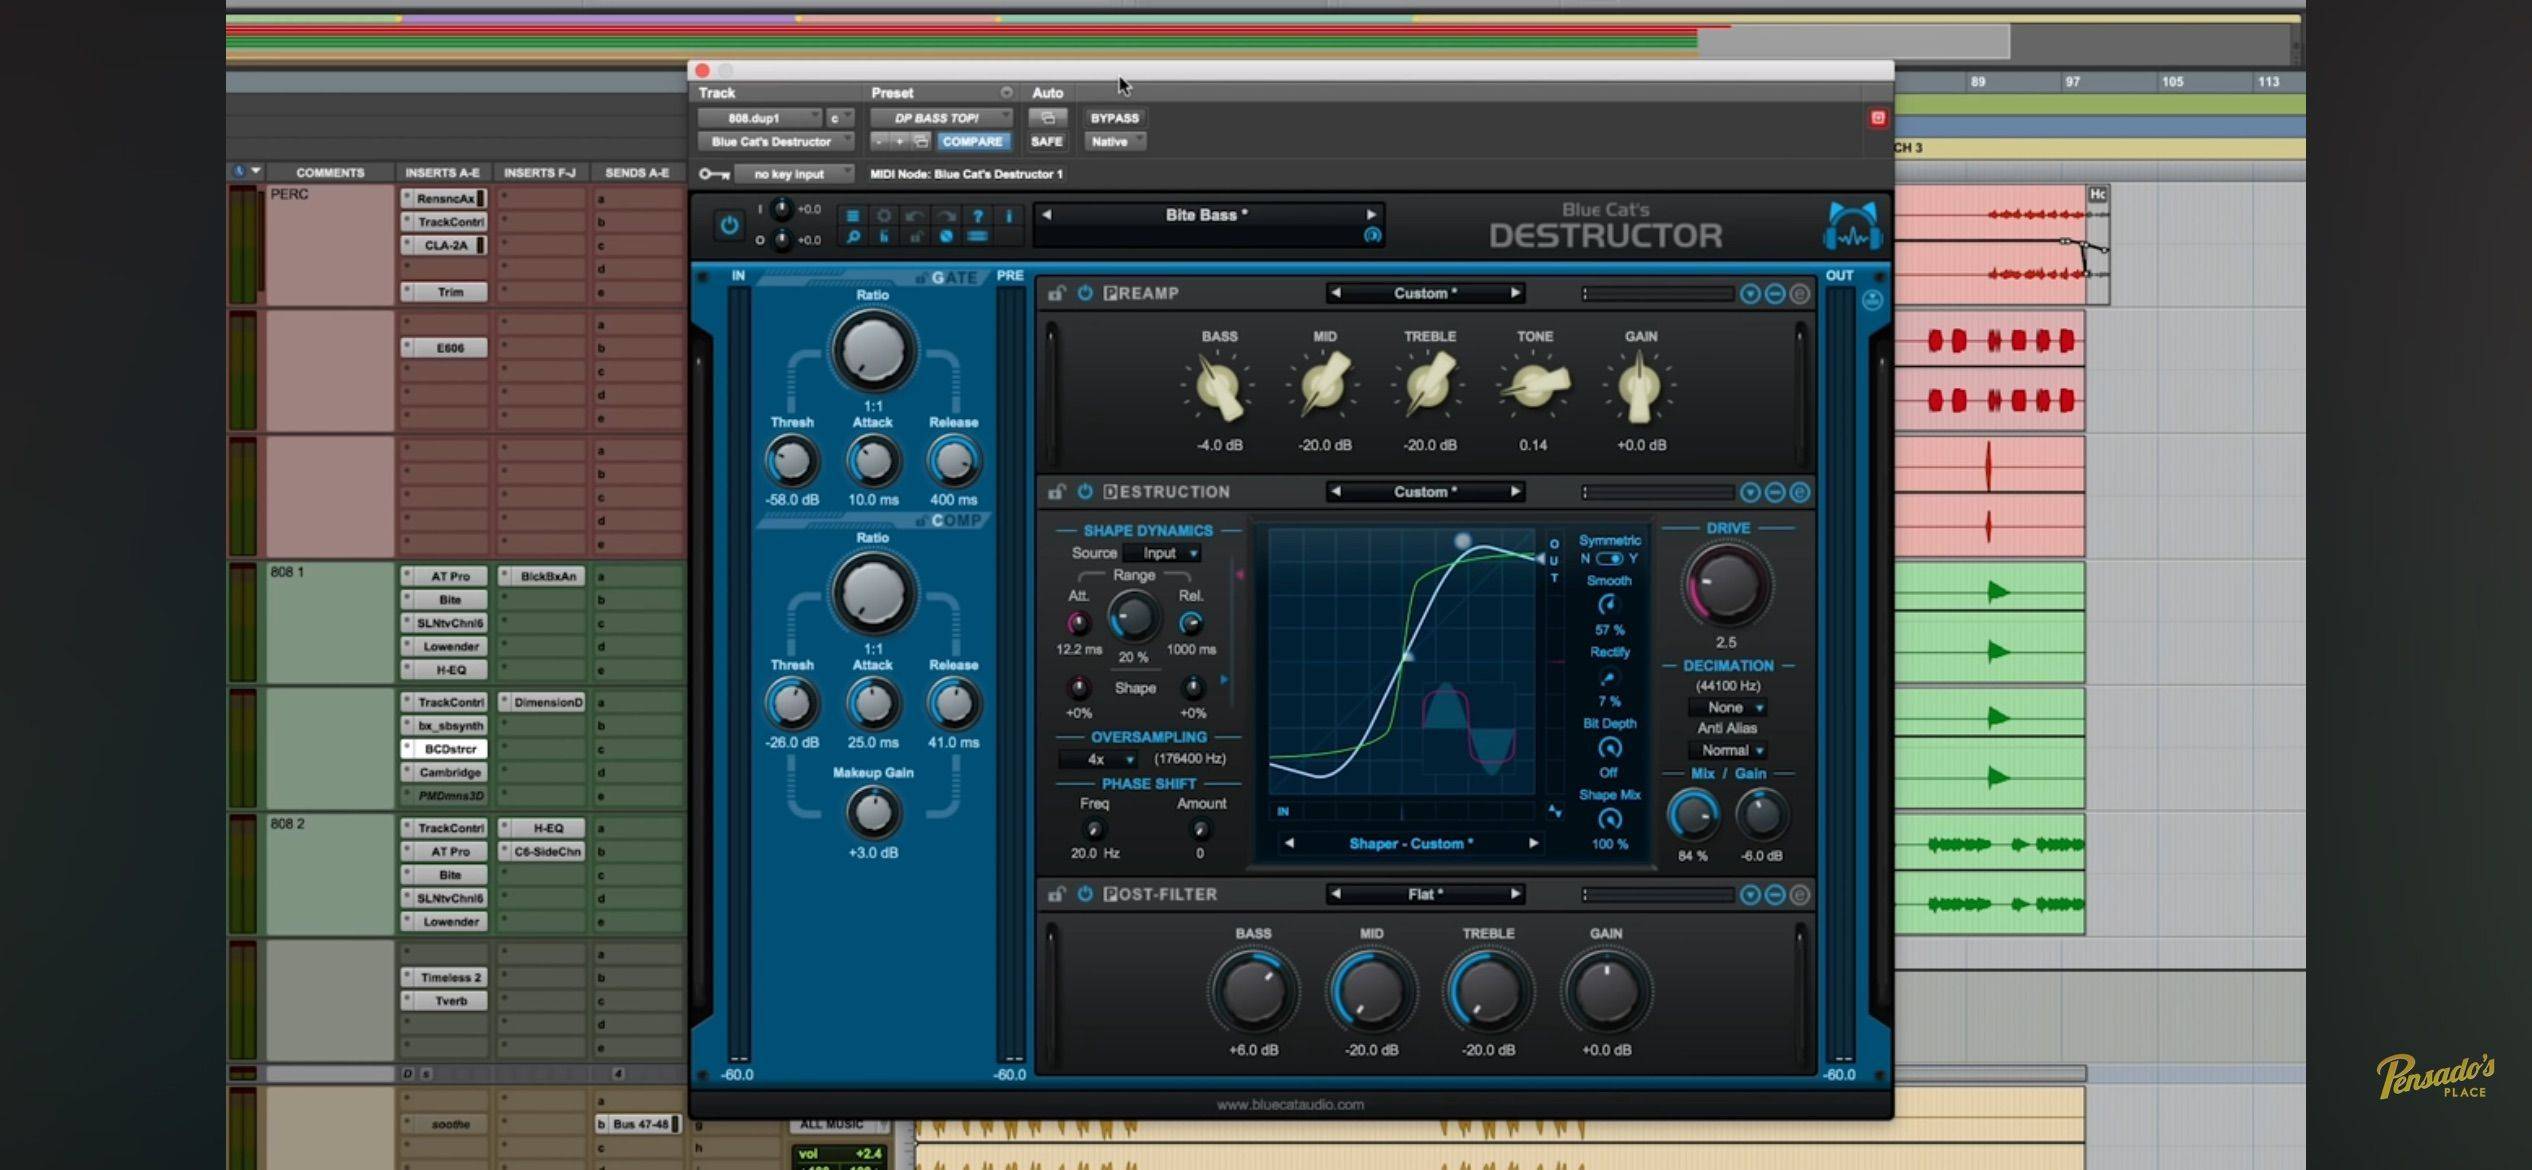Click the Preamp section minus circle icon
2532x1170 pixels.
tap(1774, 294)
